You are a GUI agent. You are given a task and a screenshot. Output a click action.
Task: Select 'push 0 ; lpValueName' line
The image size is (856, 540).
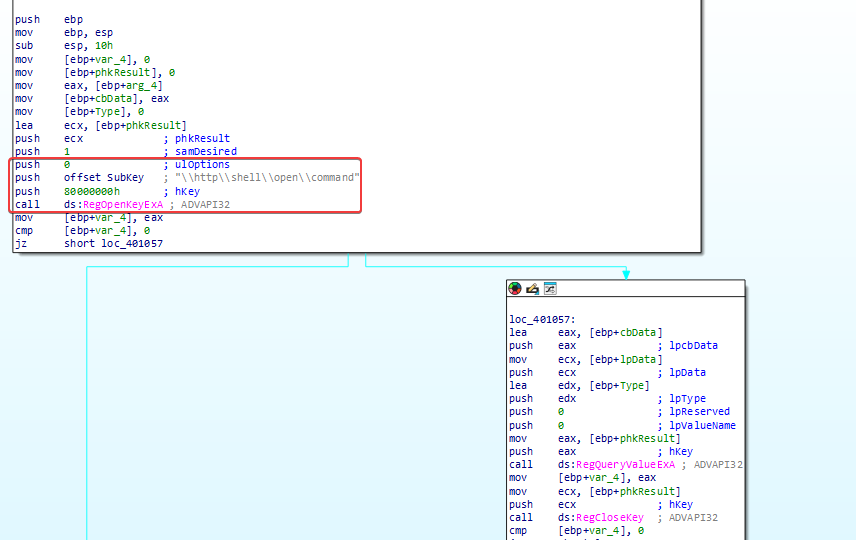tap(622, 425)
